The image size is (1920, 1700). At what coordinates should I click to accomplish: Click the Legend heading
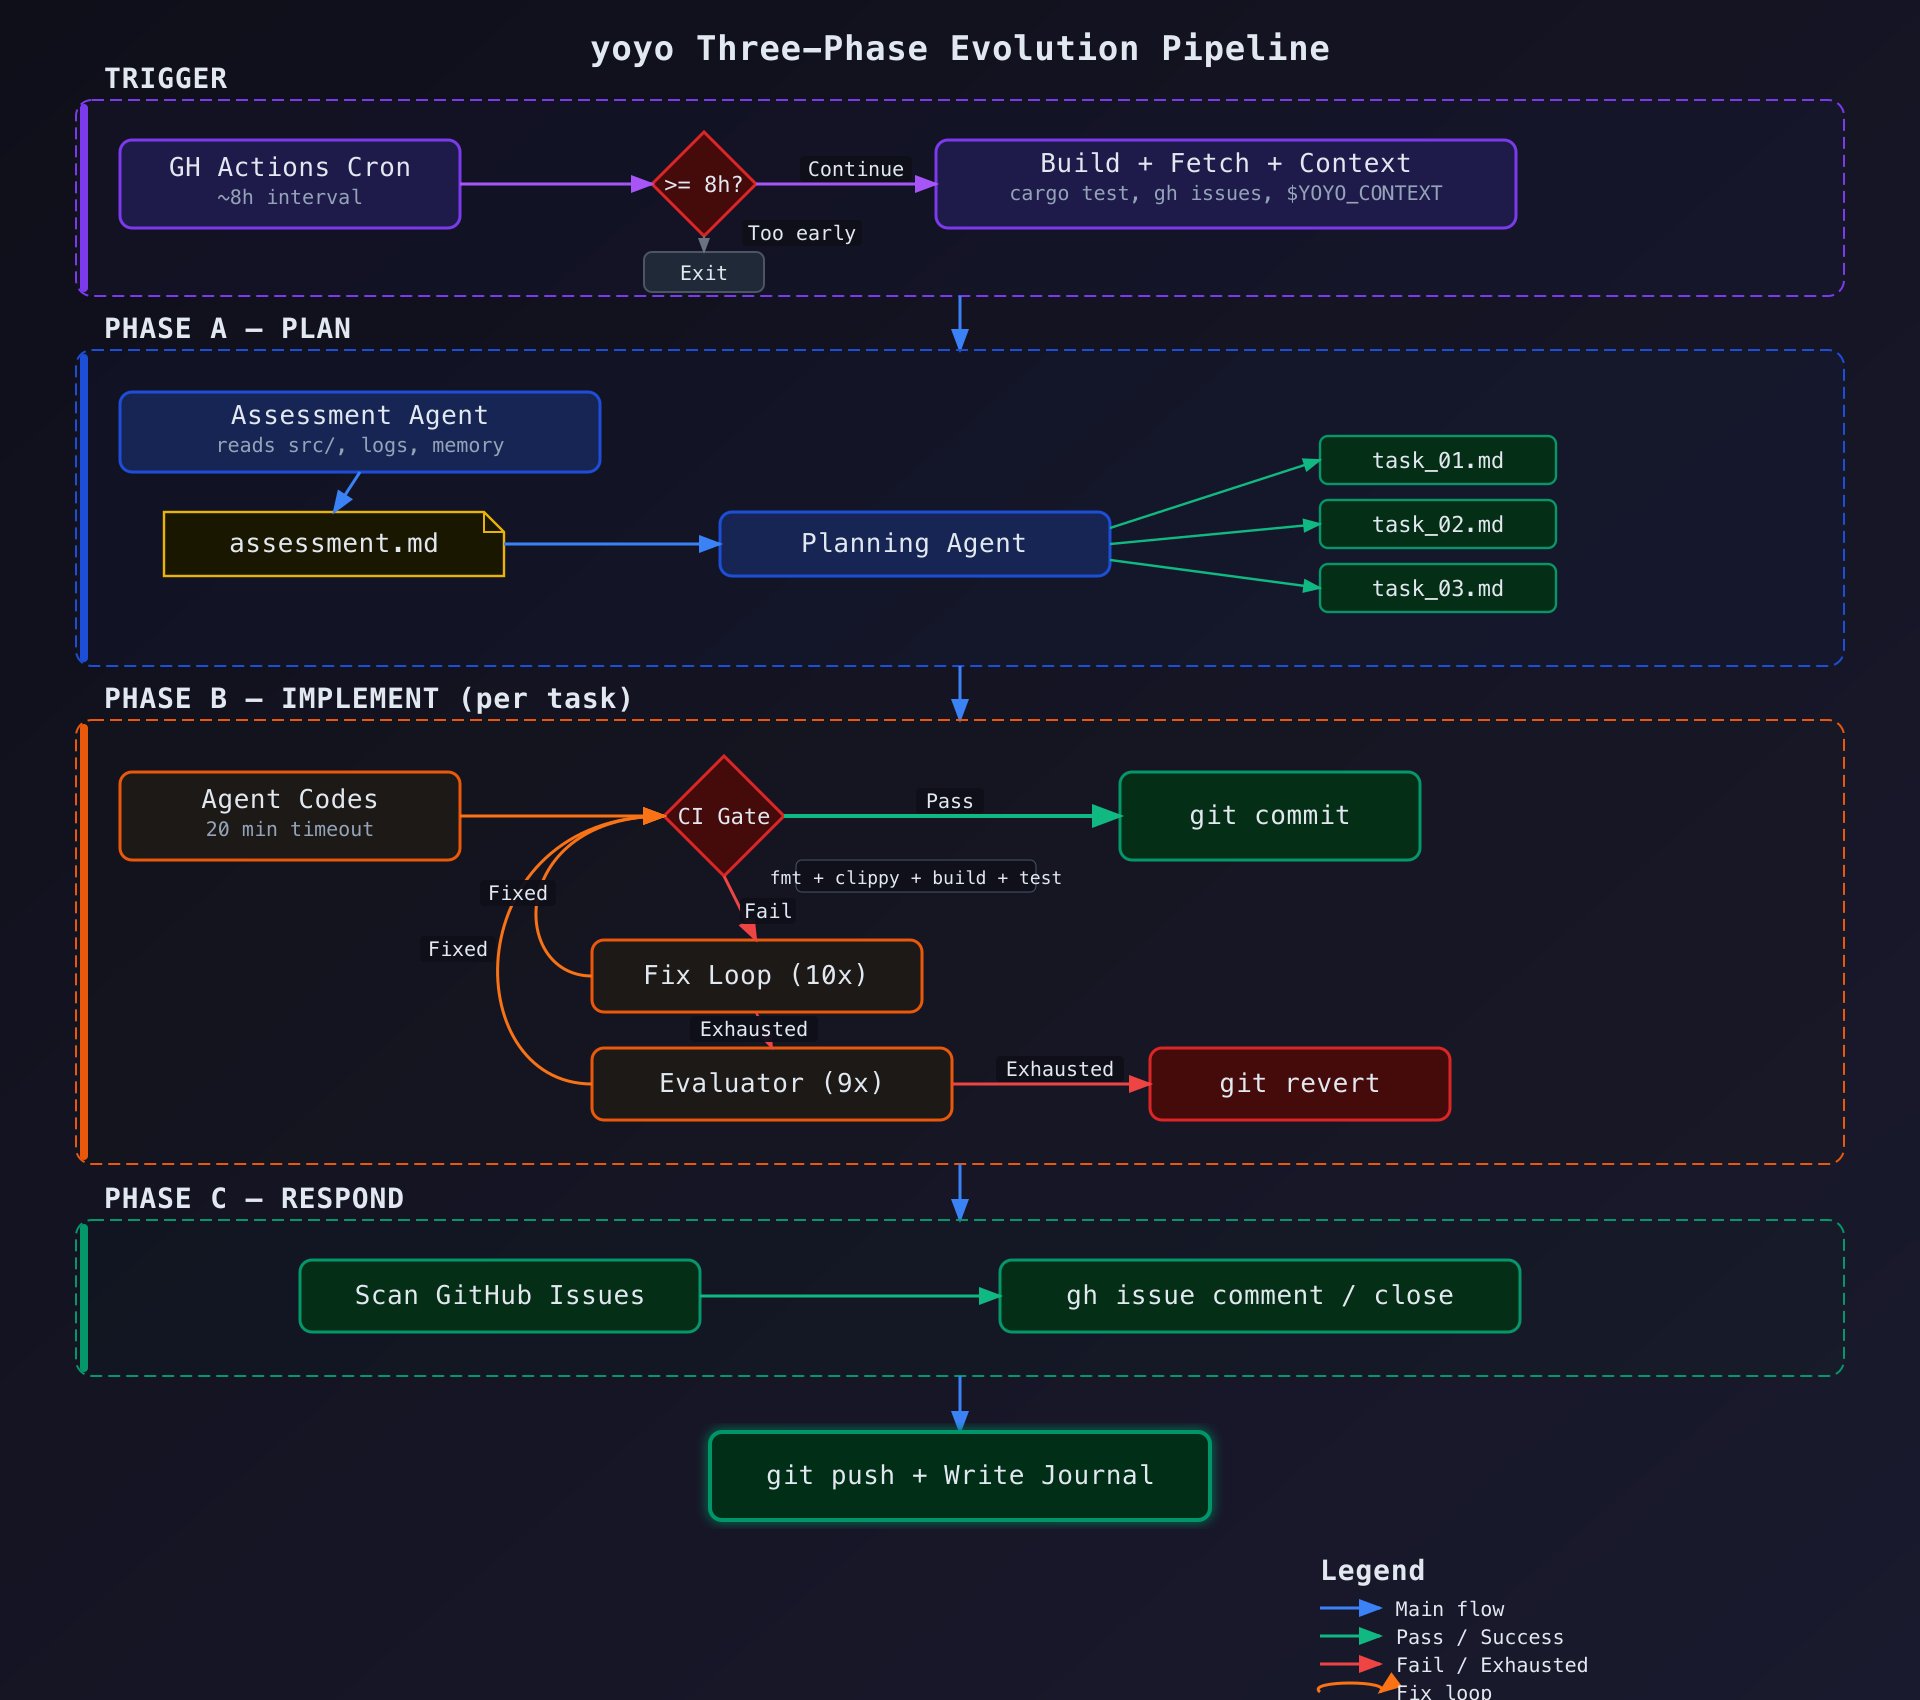[x=1372, y=1570]
